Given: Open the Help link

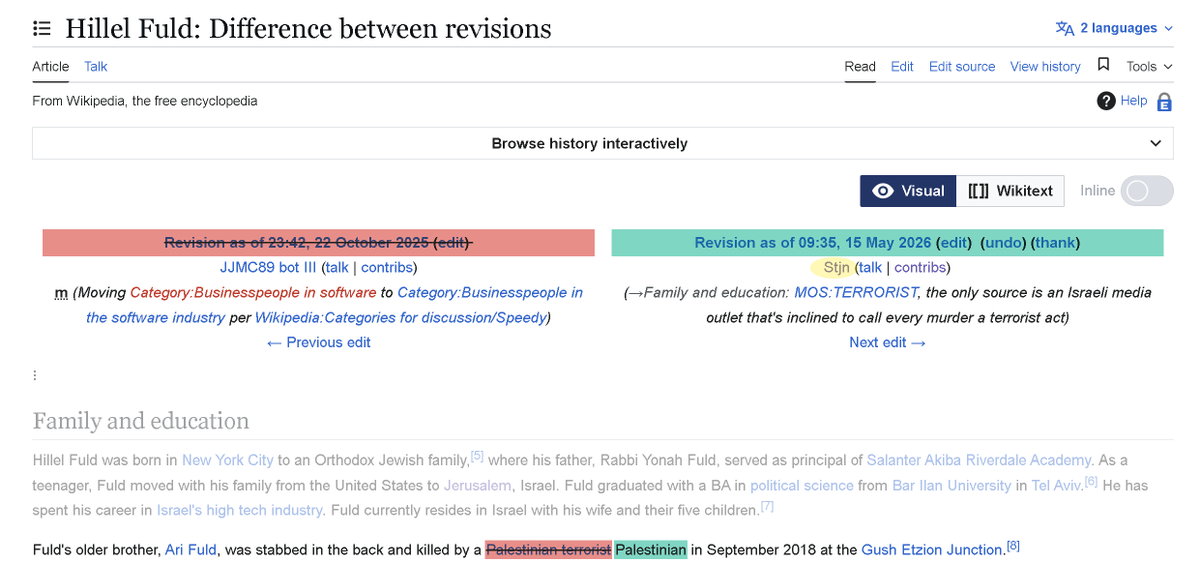Looking at the screenshot, I should pos(1134,100).
